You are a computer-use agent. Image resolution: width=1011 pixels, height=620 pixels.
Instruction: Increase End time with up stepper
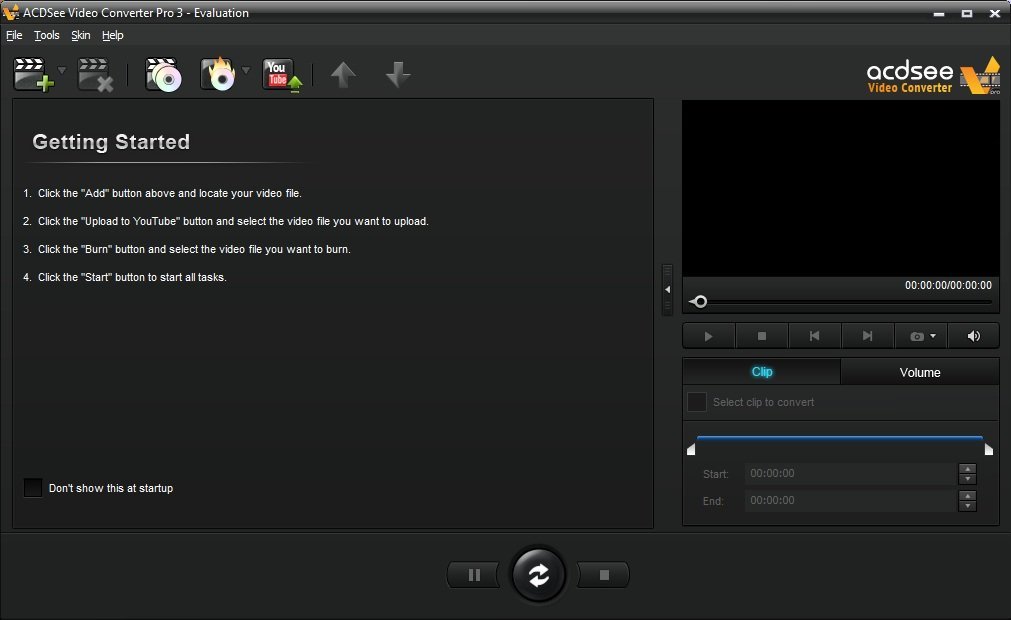click(967, 496)
